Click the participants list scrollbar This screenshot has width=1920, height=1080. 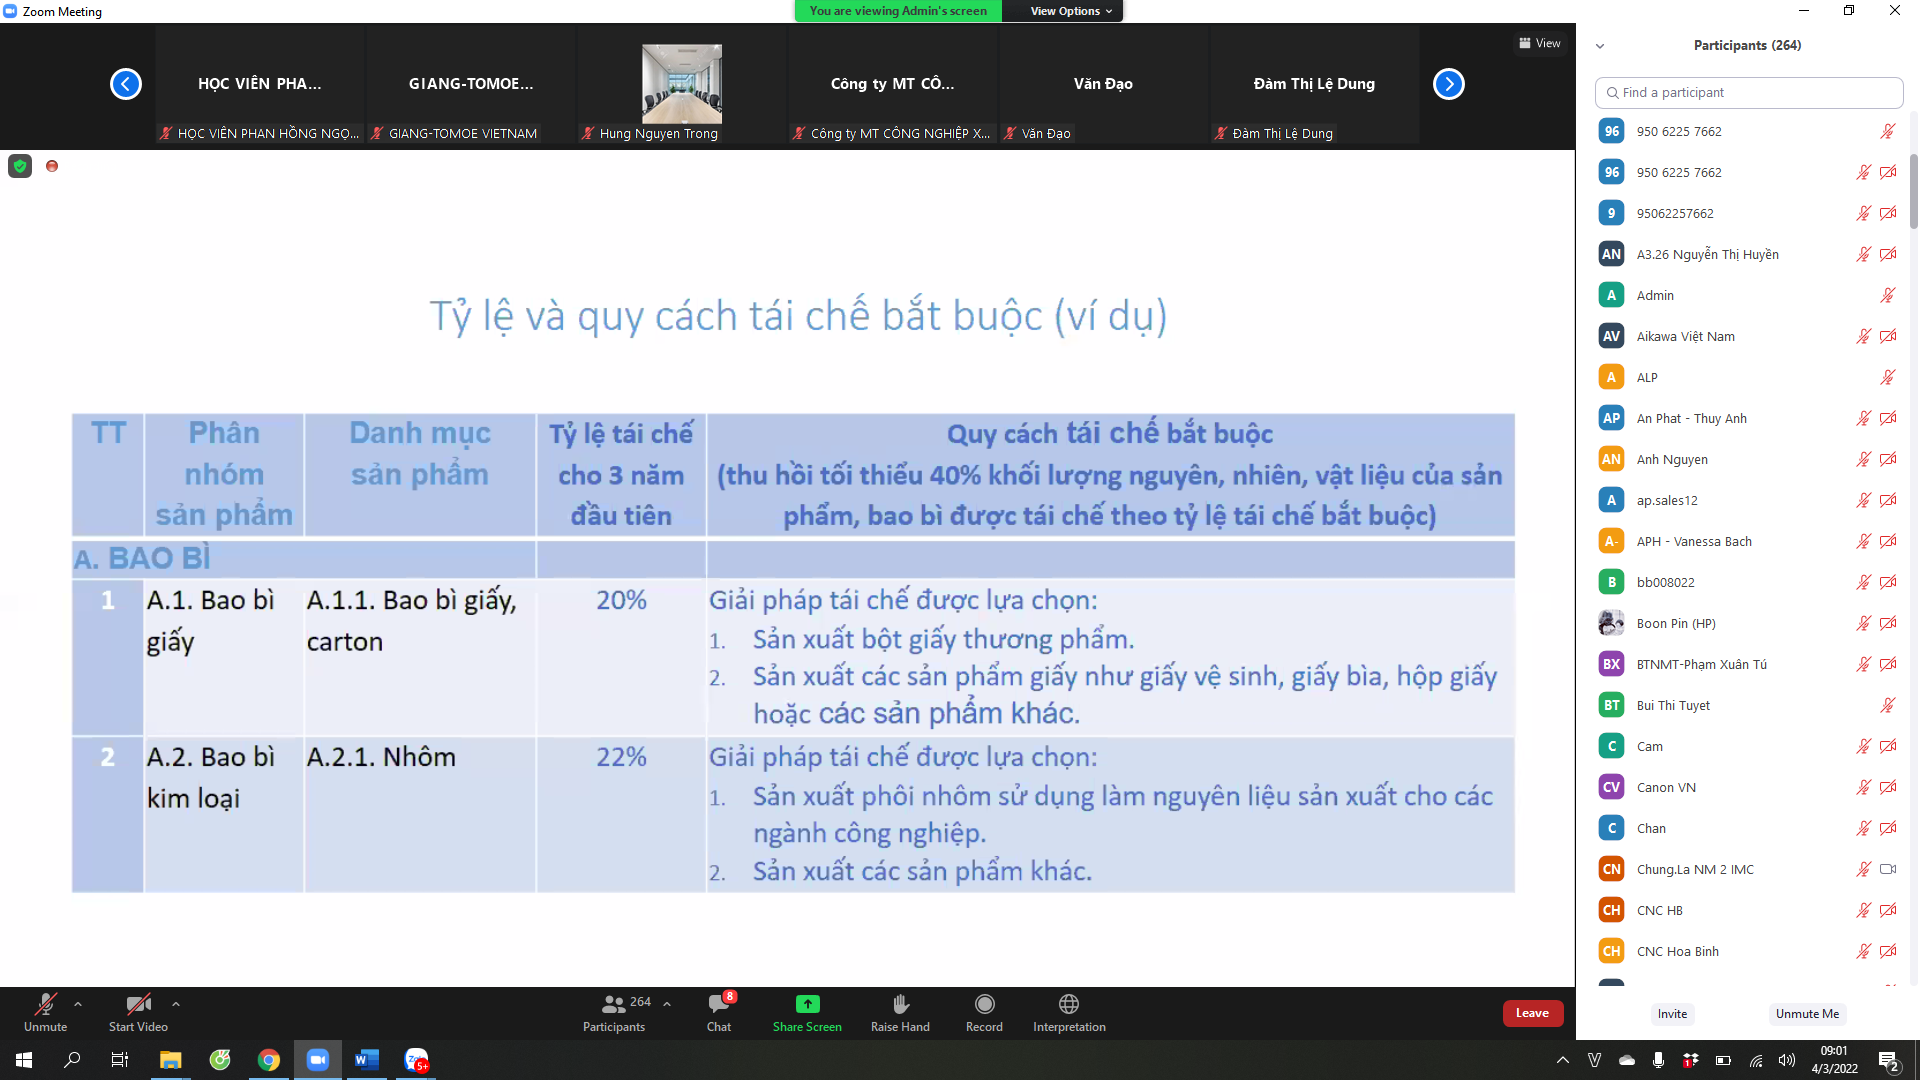coord(1913,190)
